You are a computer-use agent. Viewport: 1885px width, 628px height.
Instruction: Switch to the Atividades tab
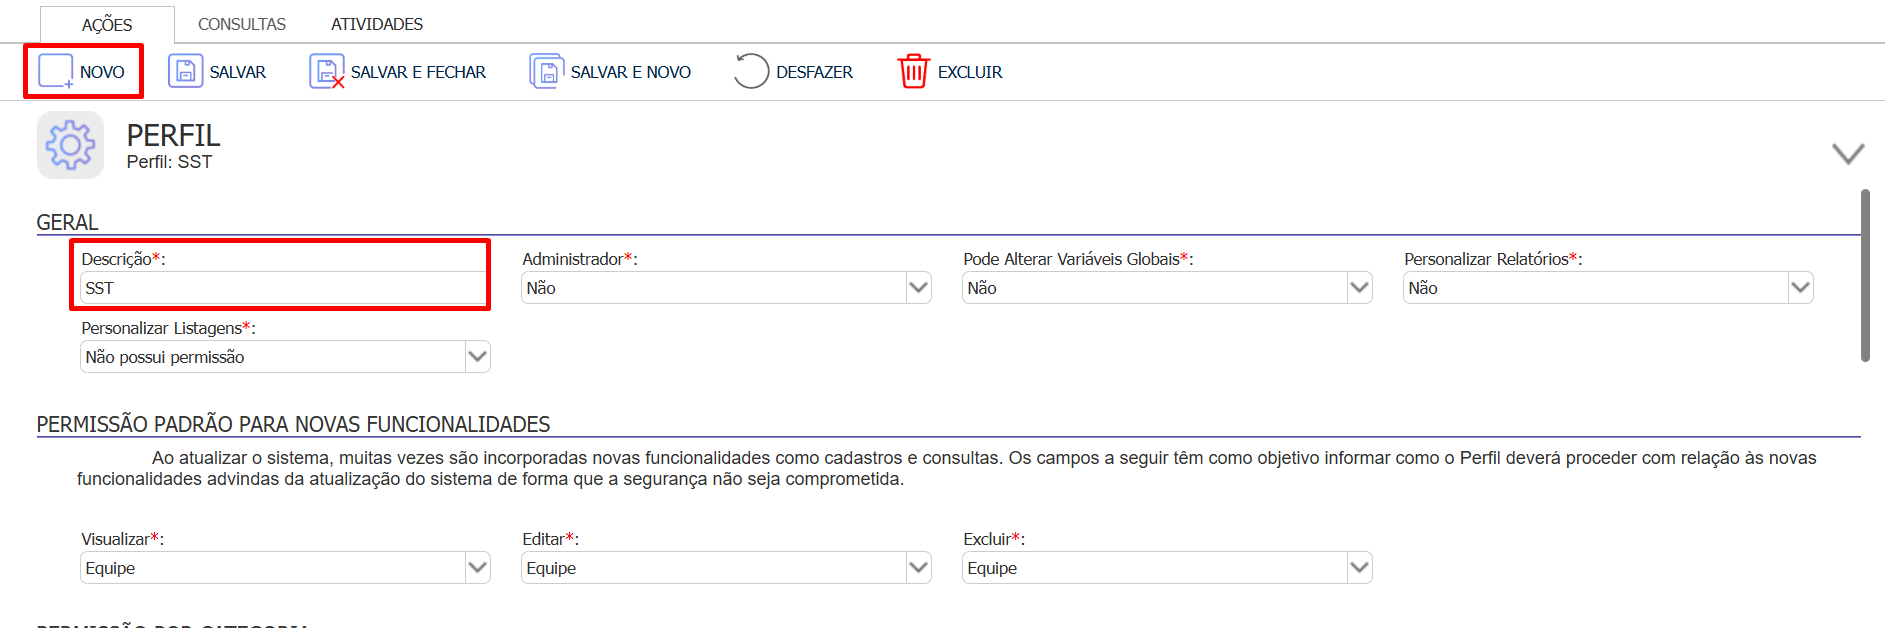tap(377, 24)
